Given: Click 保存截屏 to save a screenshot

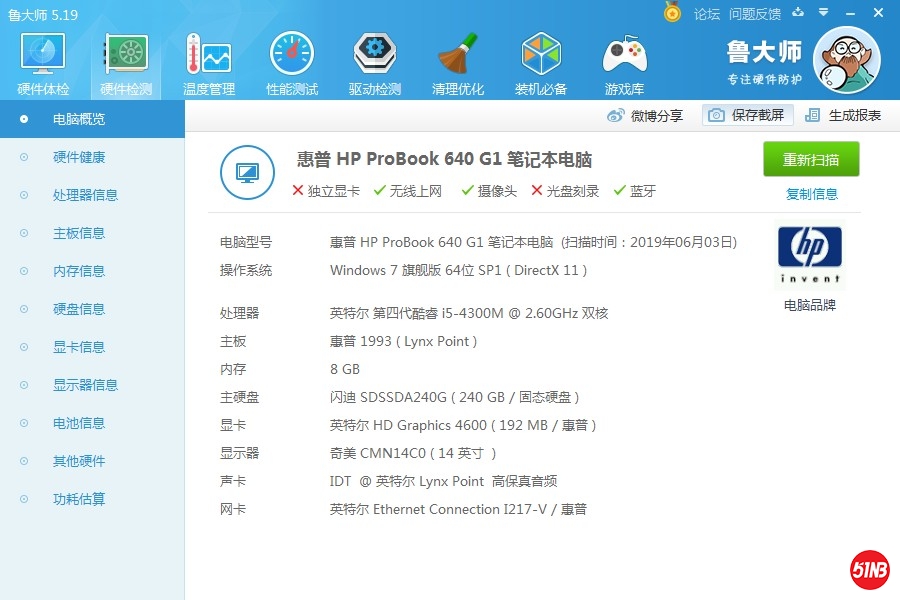Looking at the screenshot, I should (747, 115).
